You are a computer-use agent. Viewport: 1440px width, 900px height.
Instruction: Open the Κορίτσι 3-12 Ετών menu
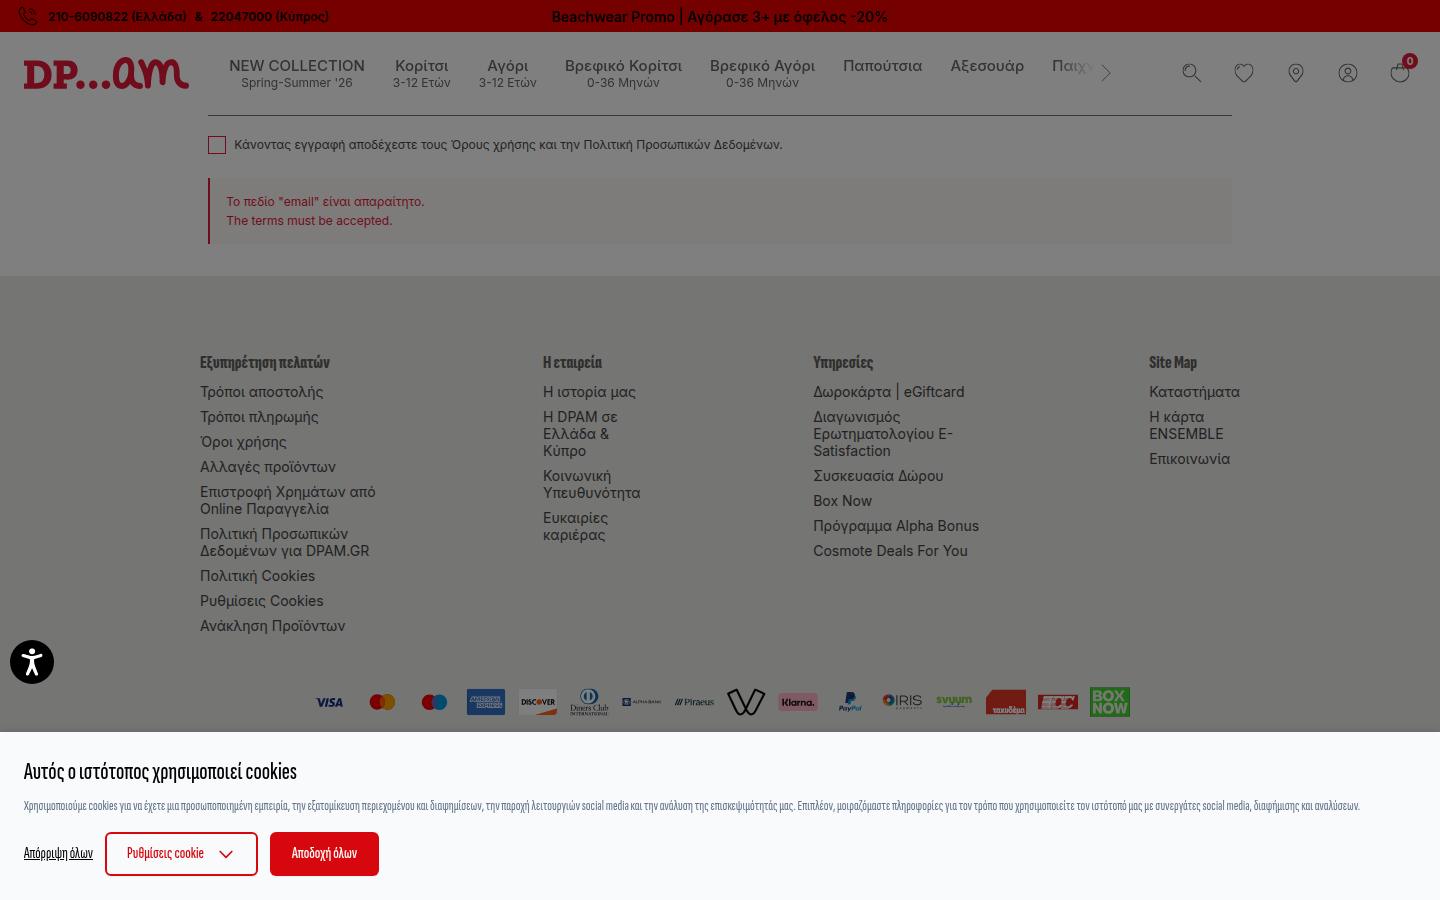[x=421, y=73]
